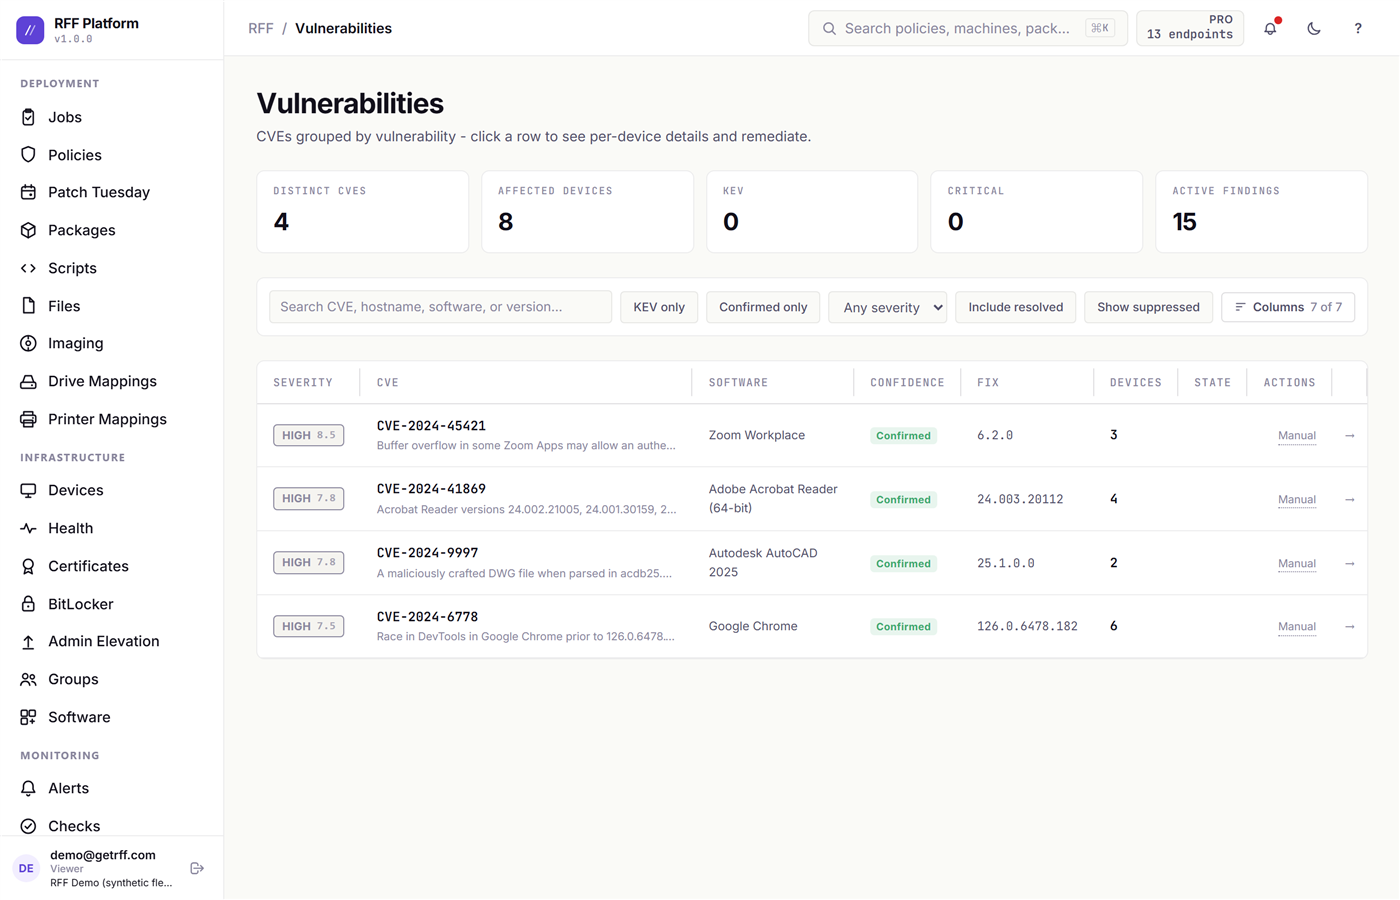Click the BitLocker padlock icon
Image resolution: width=1400 pixels, height=900 pixels.
[28, 604]
